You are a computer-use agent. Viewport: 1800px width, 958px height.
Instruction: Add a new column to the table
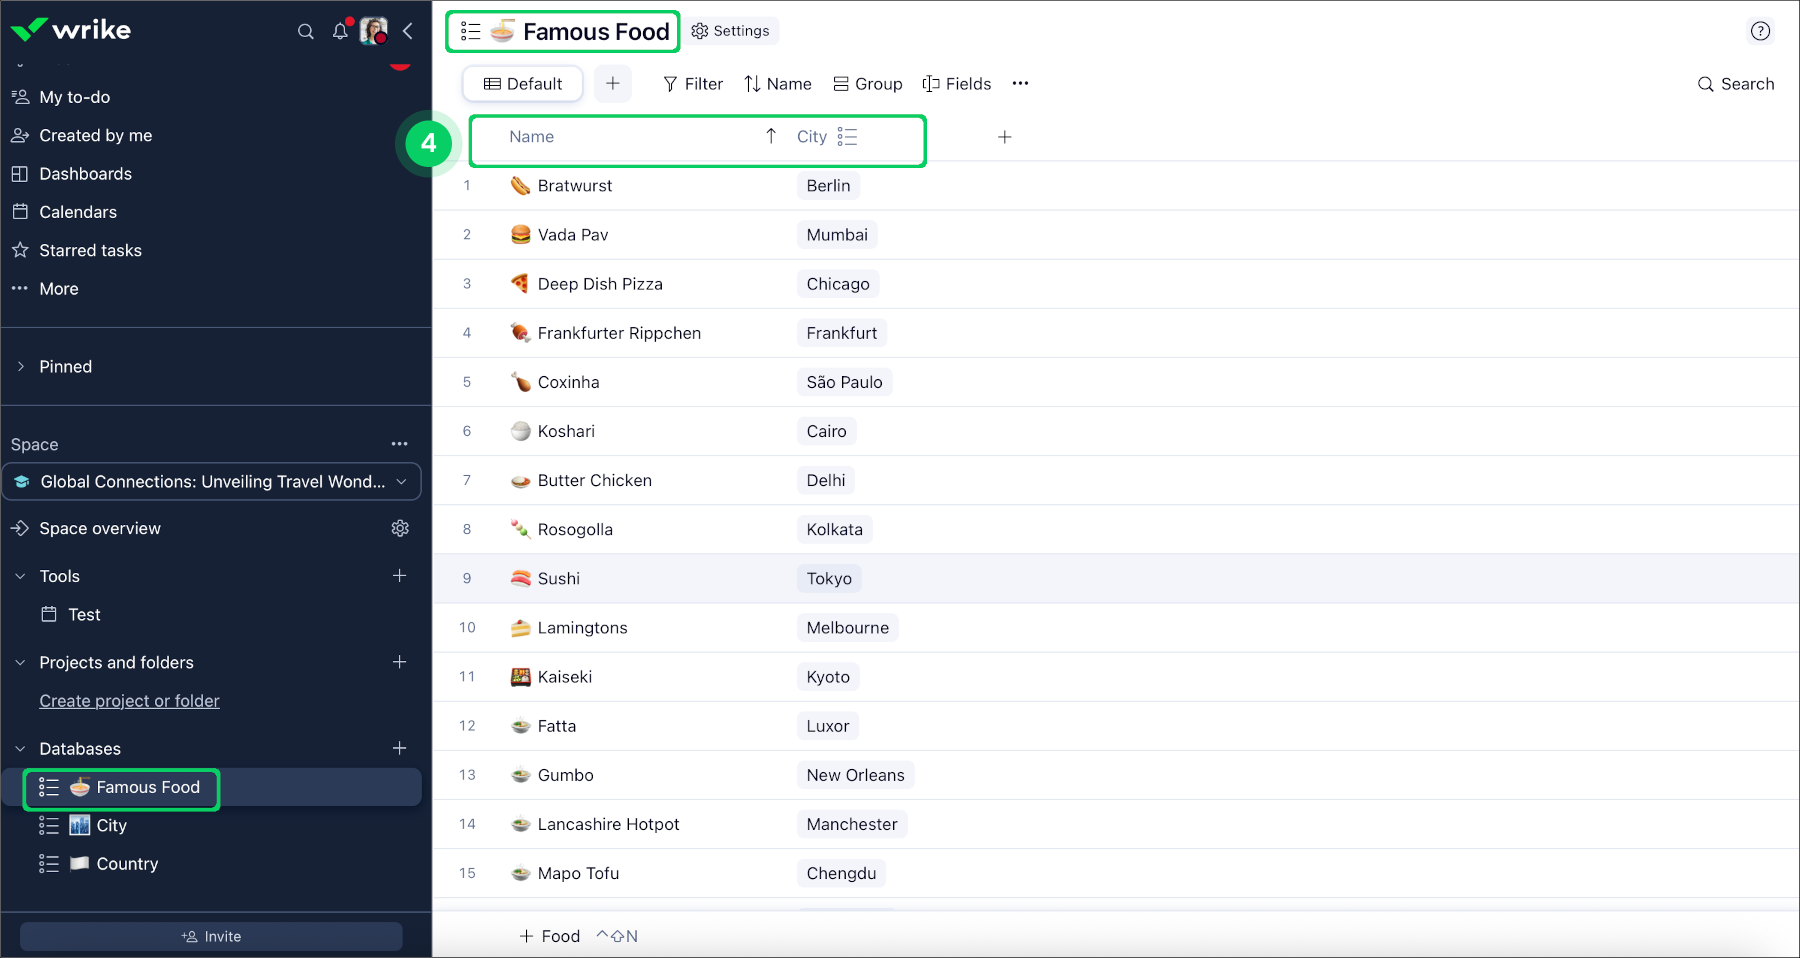coord(1005,137)
